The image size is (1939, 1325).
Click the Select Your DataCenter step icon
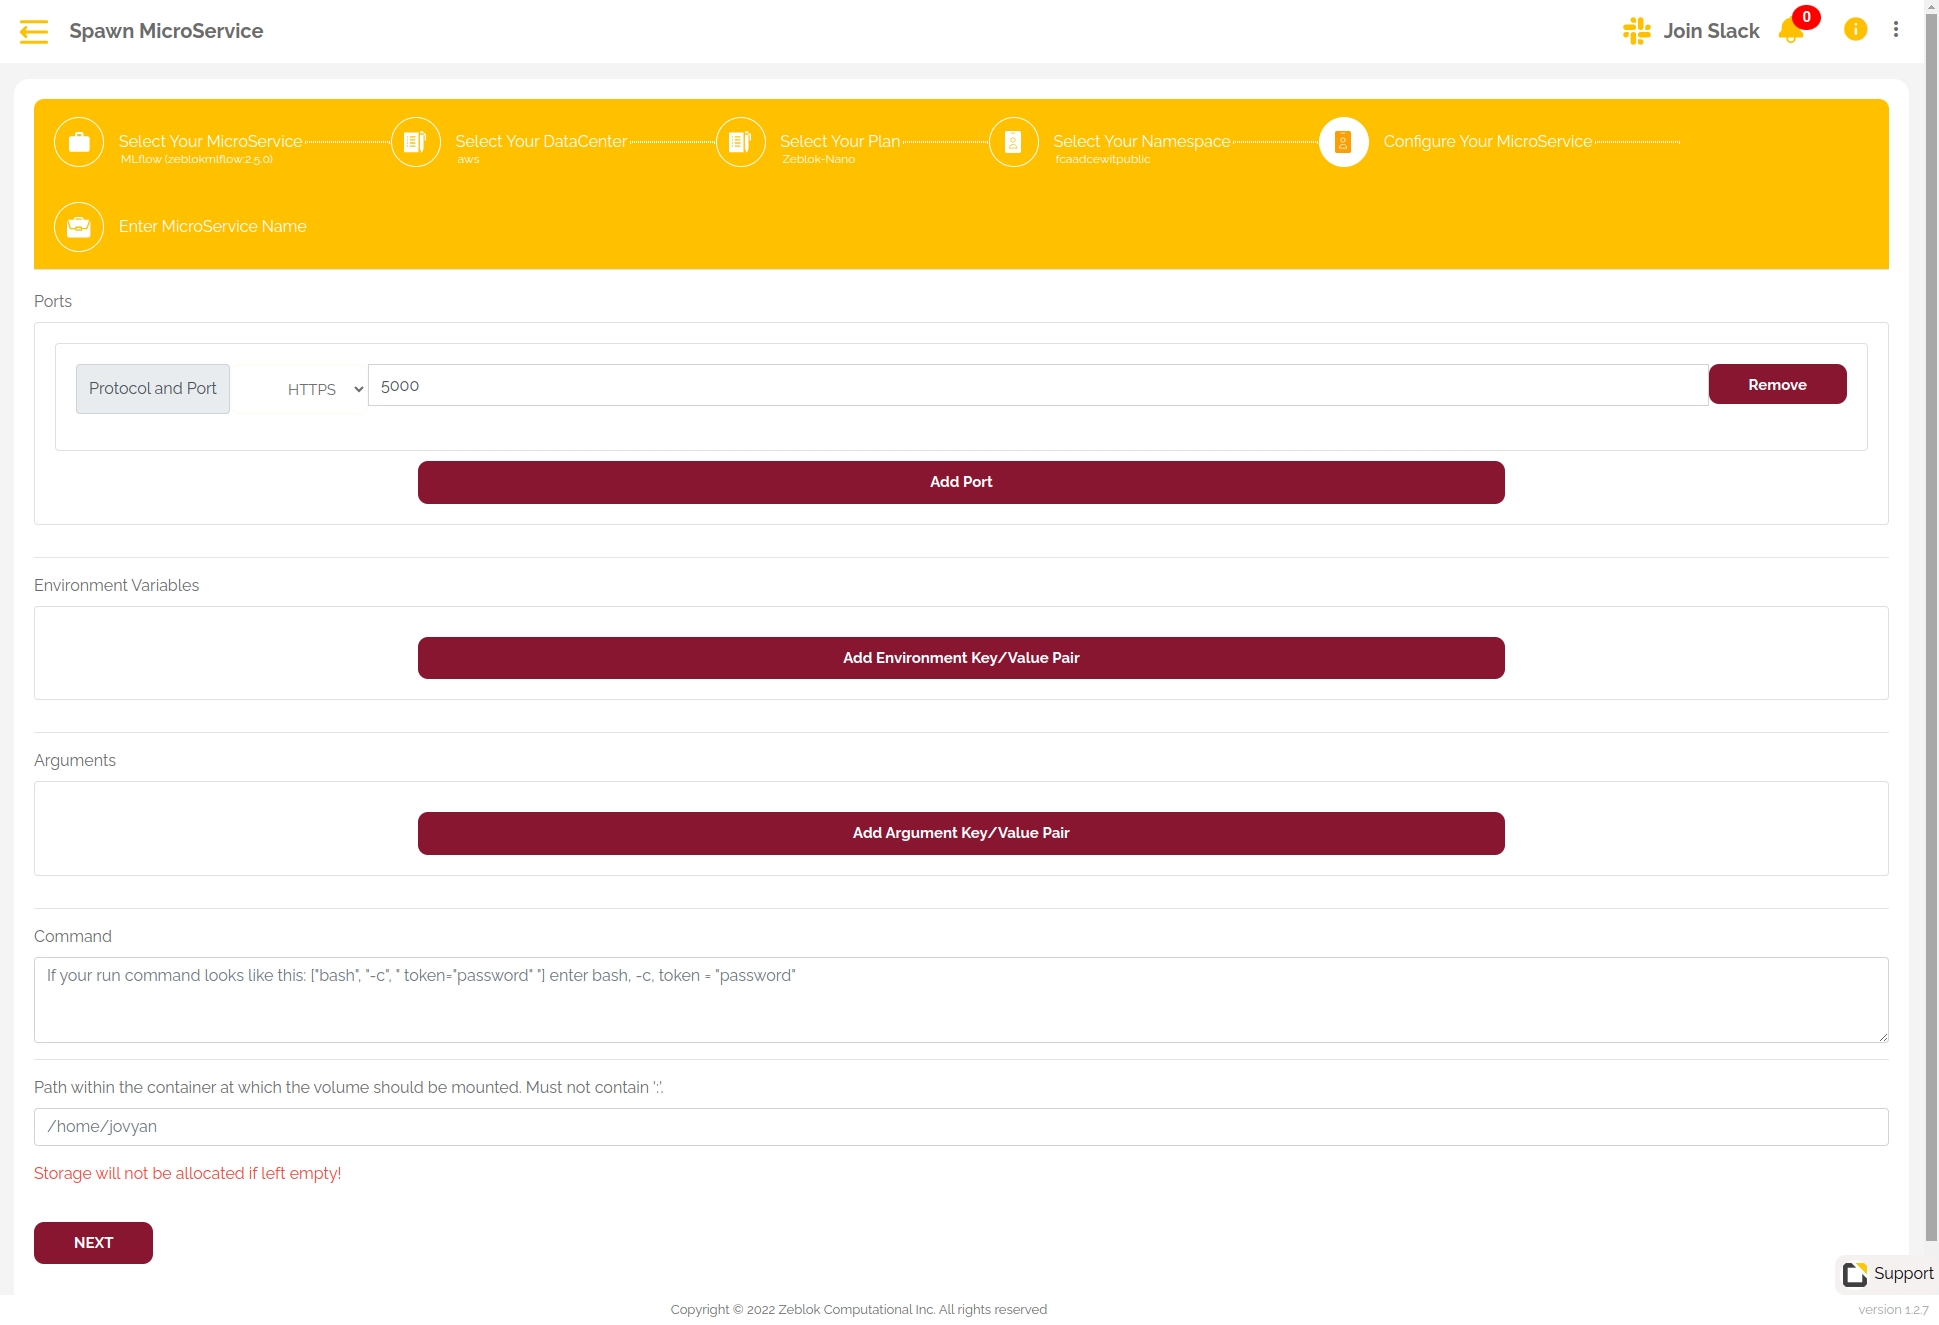pyautogui.click(x=415, y=142)
